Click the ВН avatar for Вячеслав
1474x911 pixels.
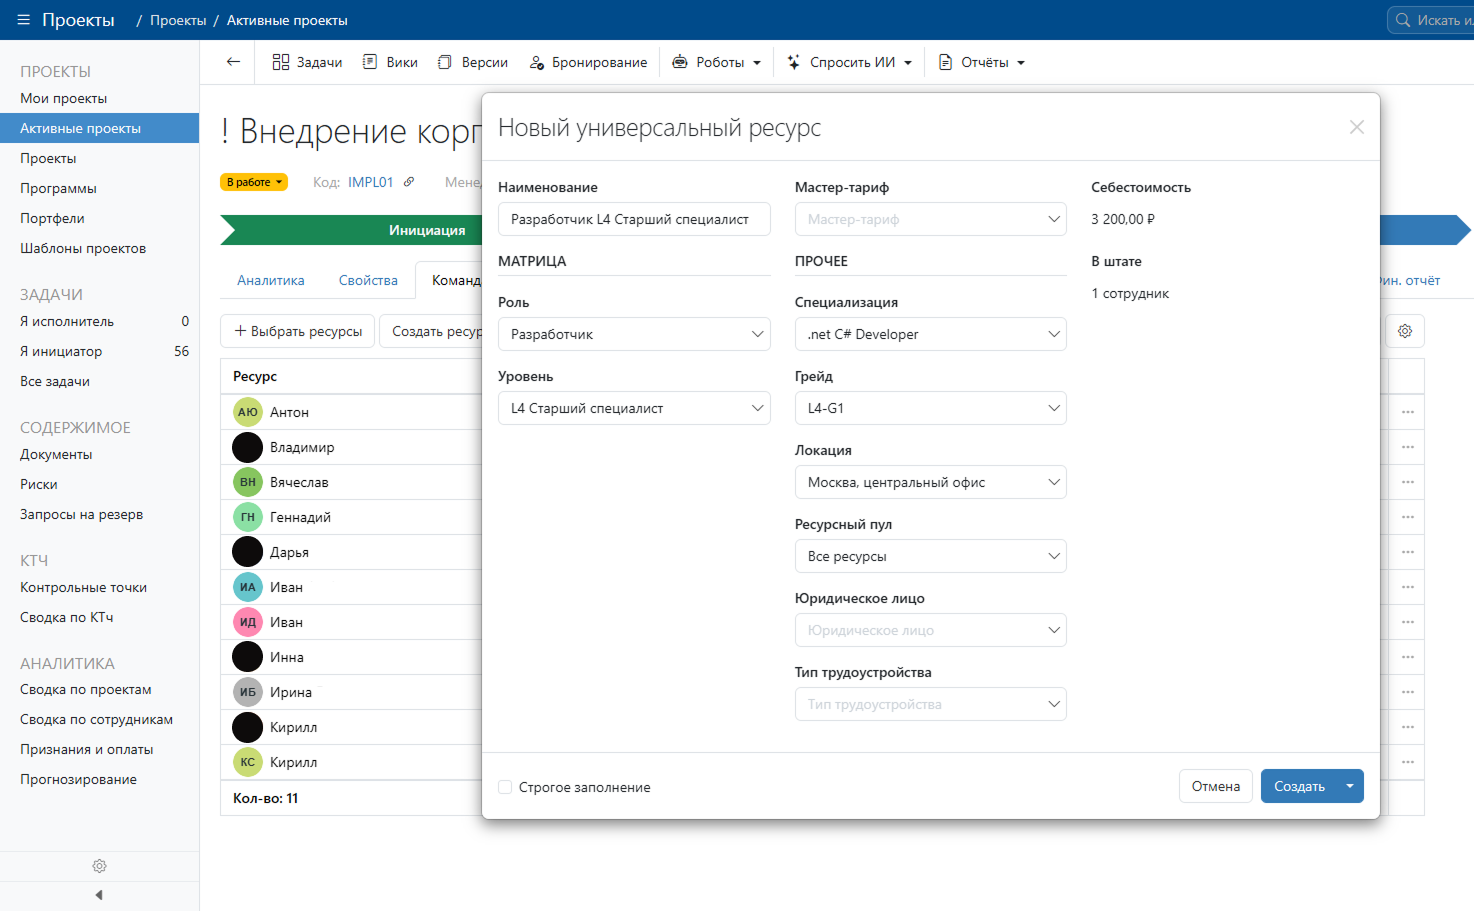pos(248,482)
